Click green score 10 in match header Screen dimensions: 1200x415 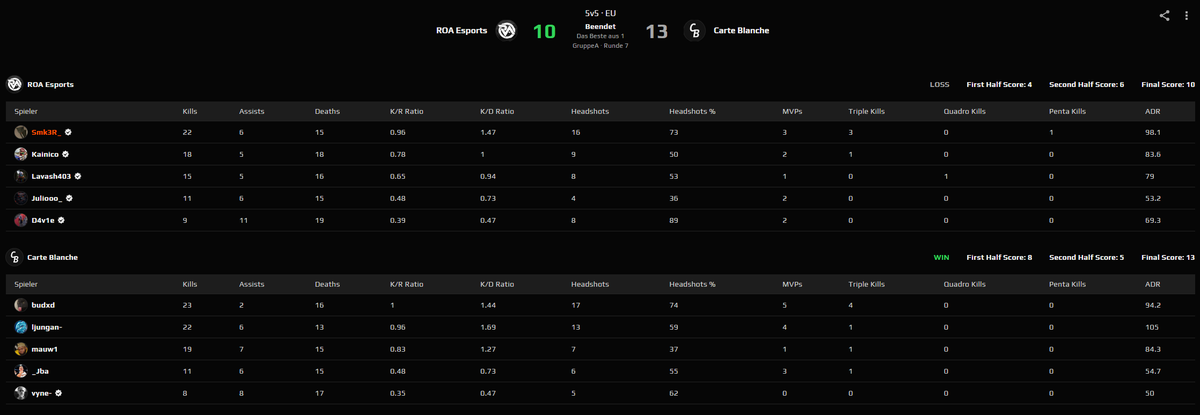point(544,31)
